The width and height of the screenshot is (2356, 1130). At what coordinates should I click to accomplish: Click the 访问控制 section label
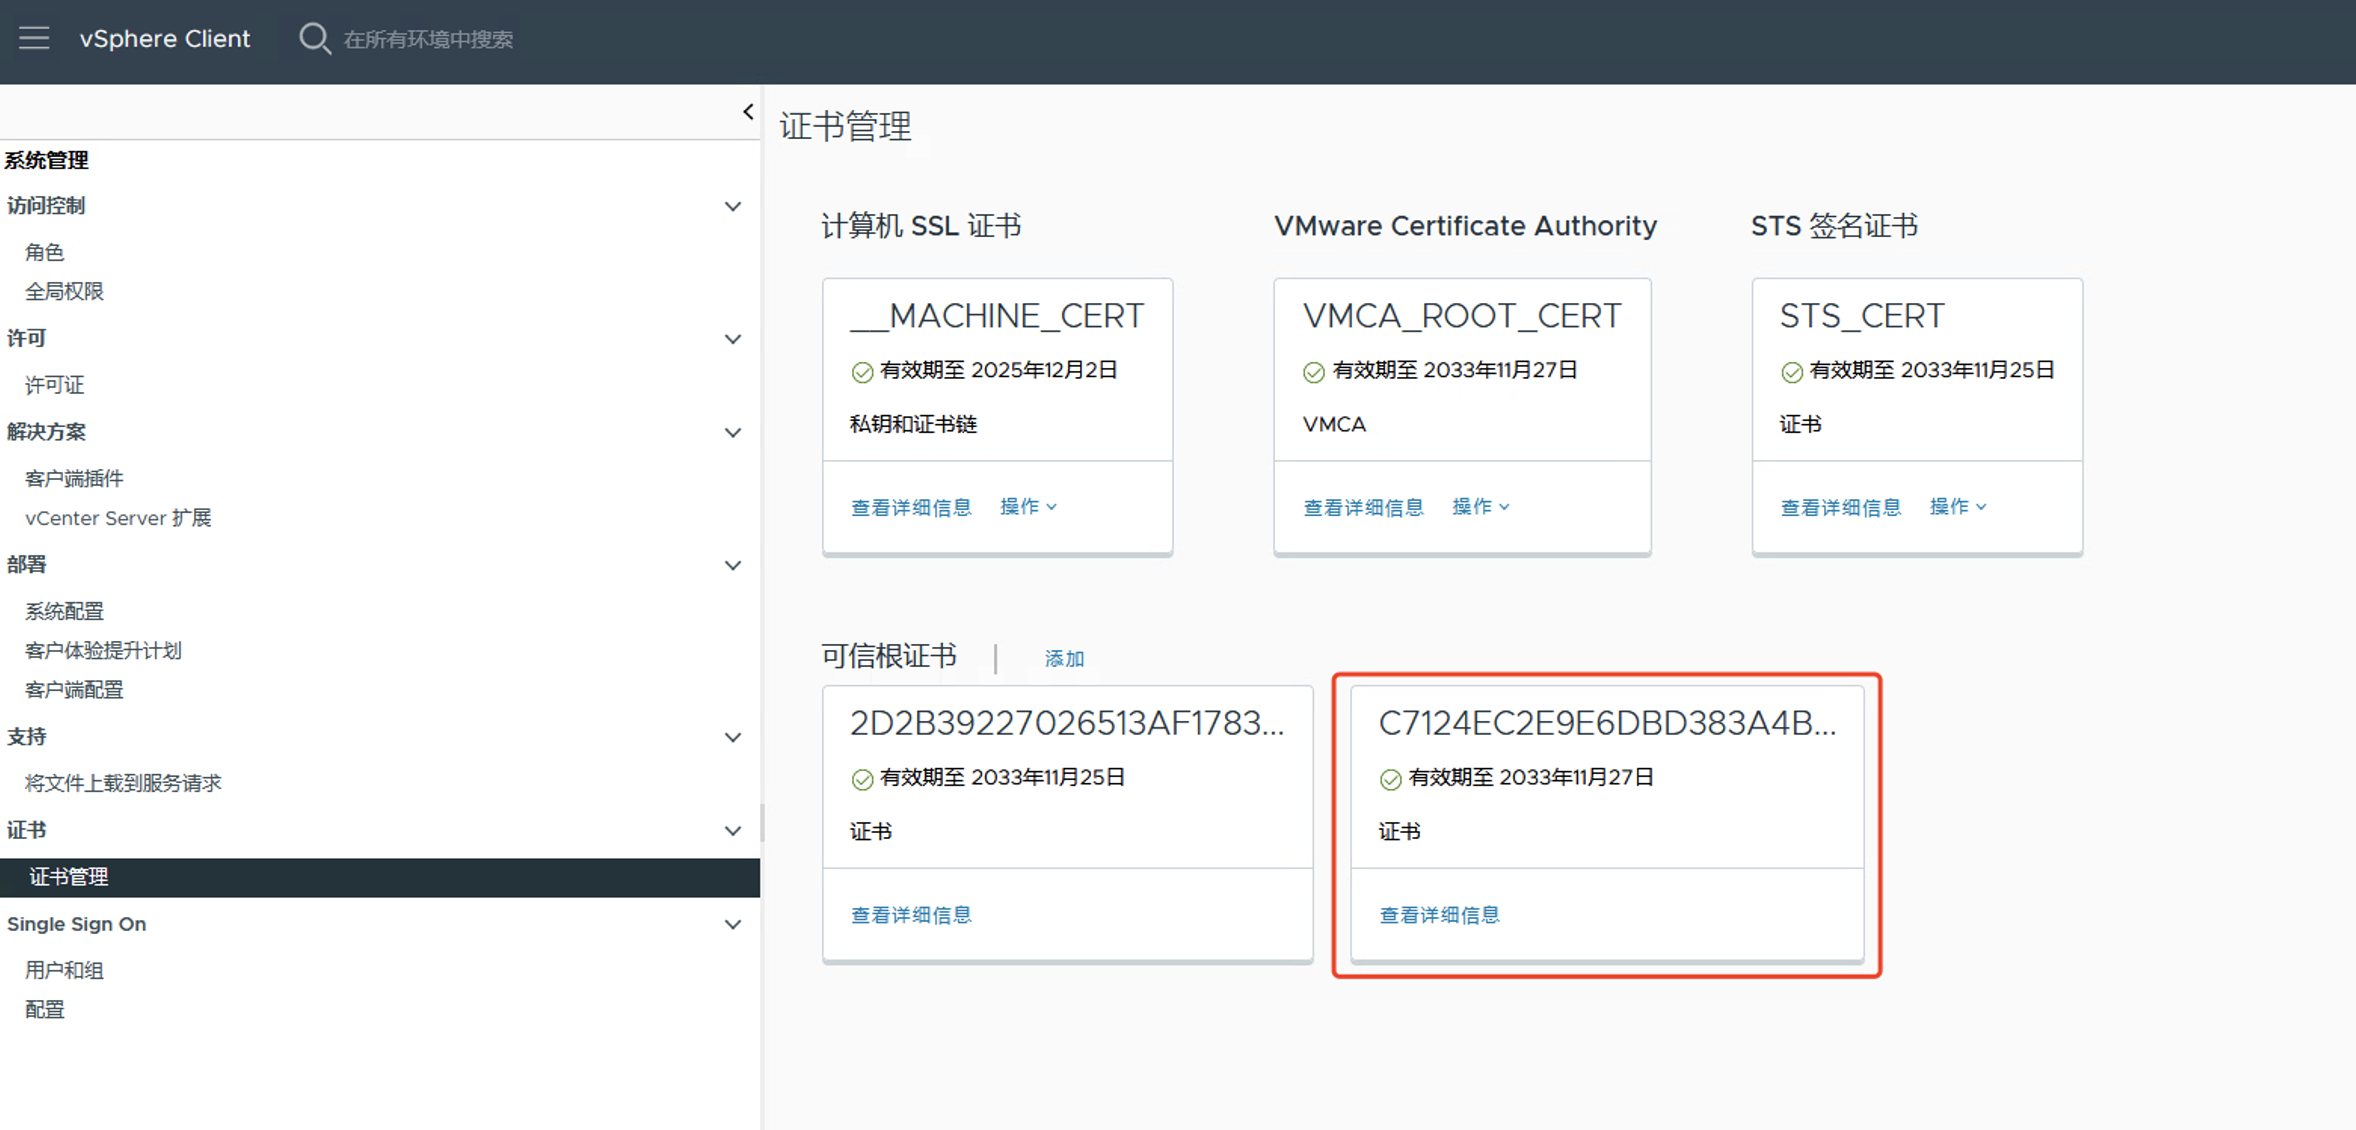[46, 206]
